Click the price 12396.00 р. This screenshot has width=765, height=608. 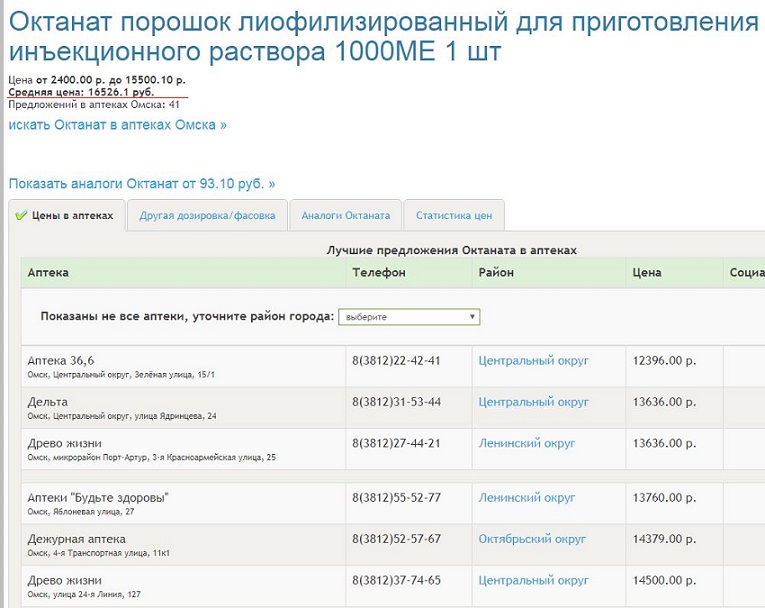click(664, 361)
